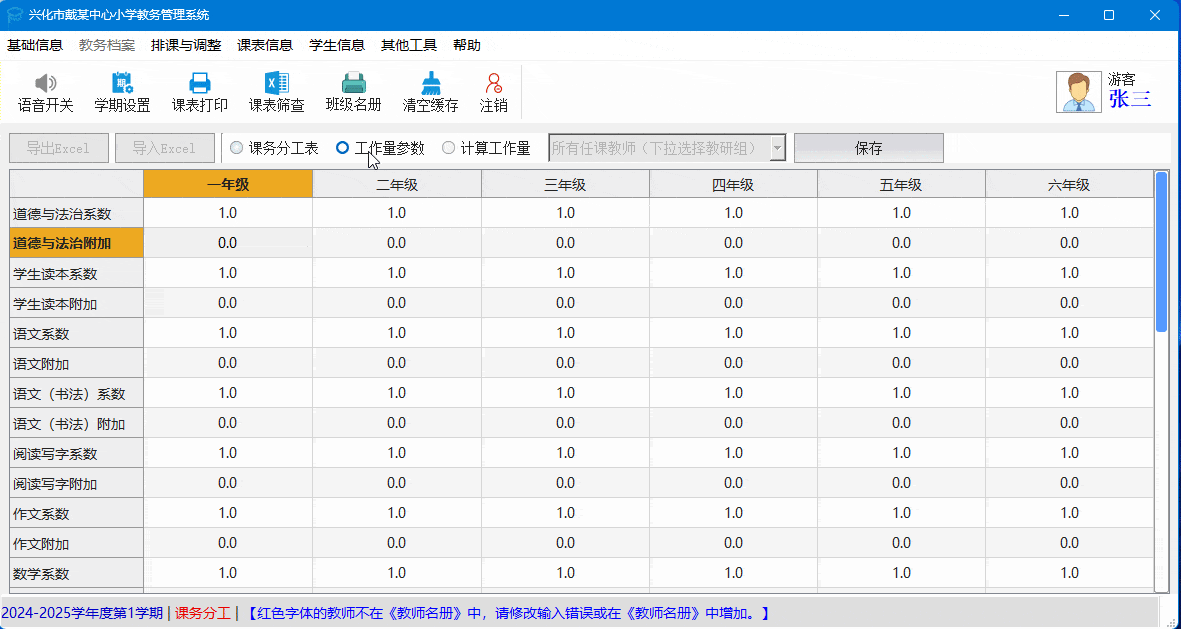Open the 班级名册 toolbar icon
Viewport: 1181px width, 629px height.
353,84
